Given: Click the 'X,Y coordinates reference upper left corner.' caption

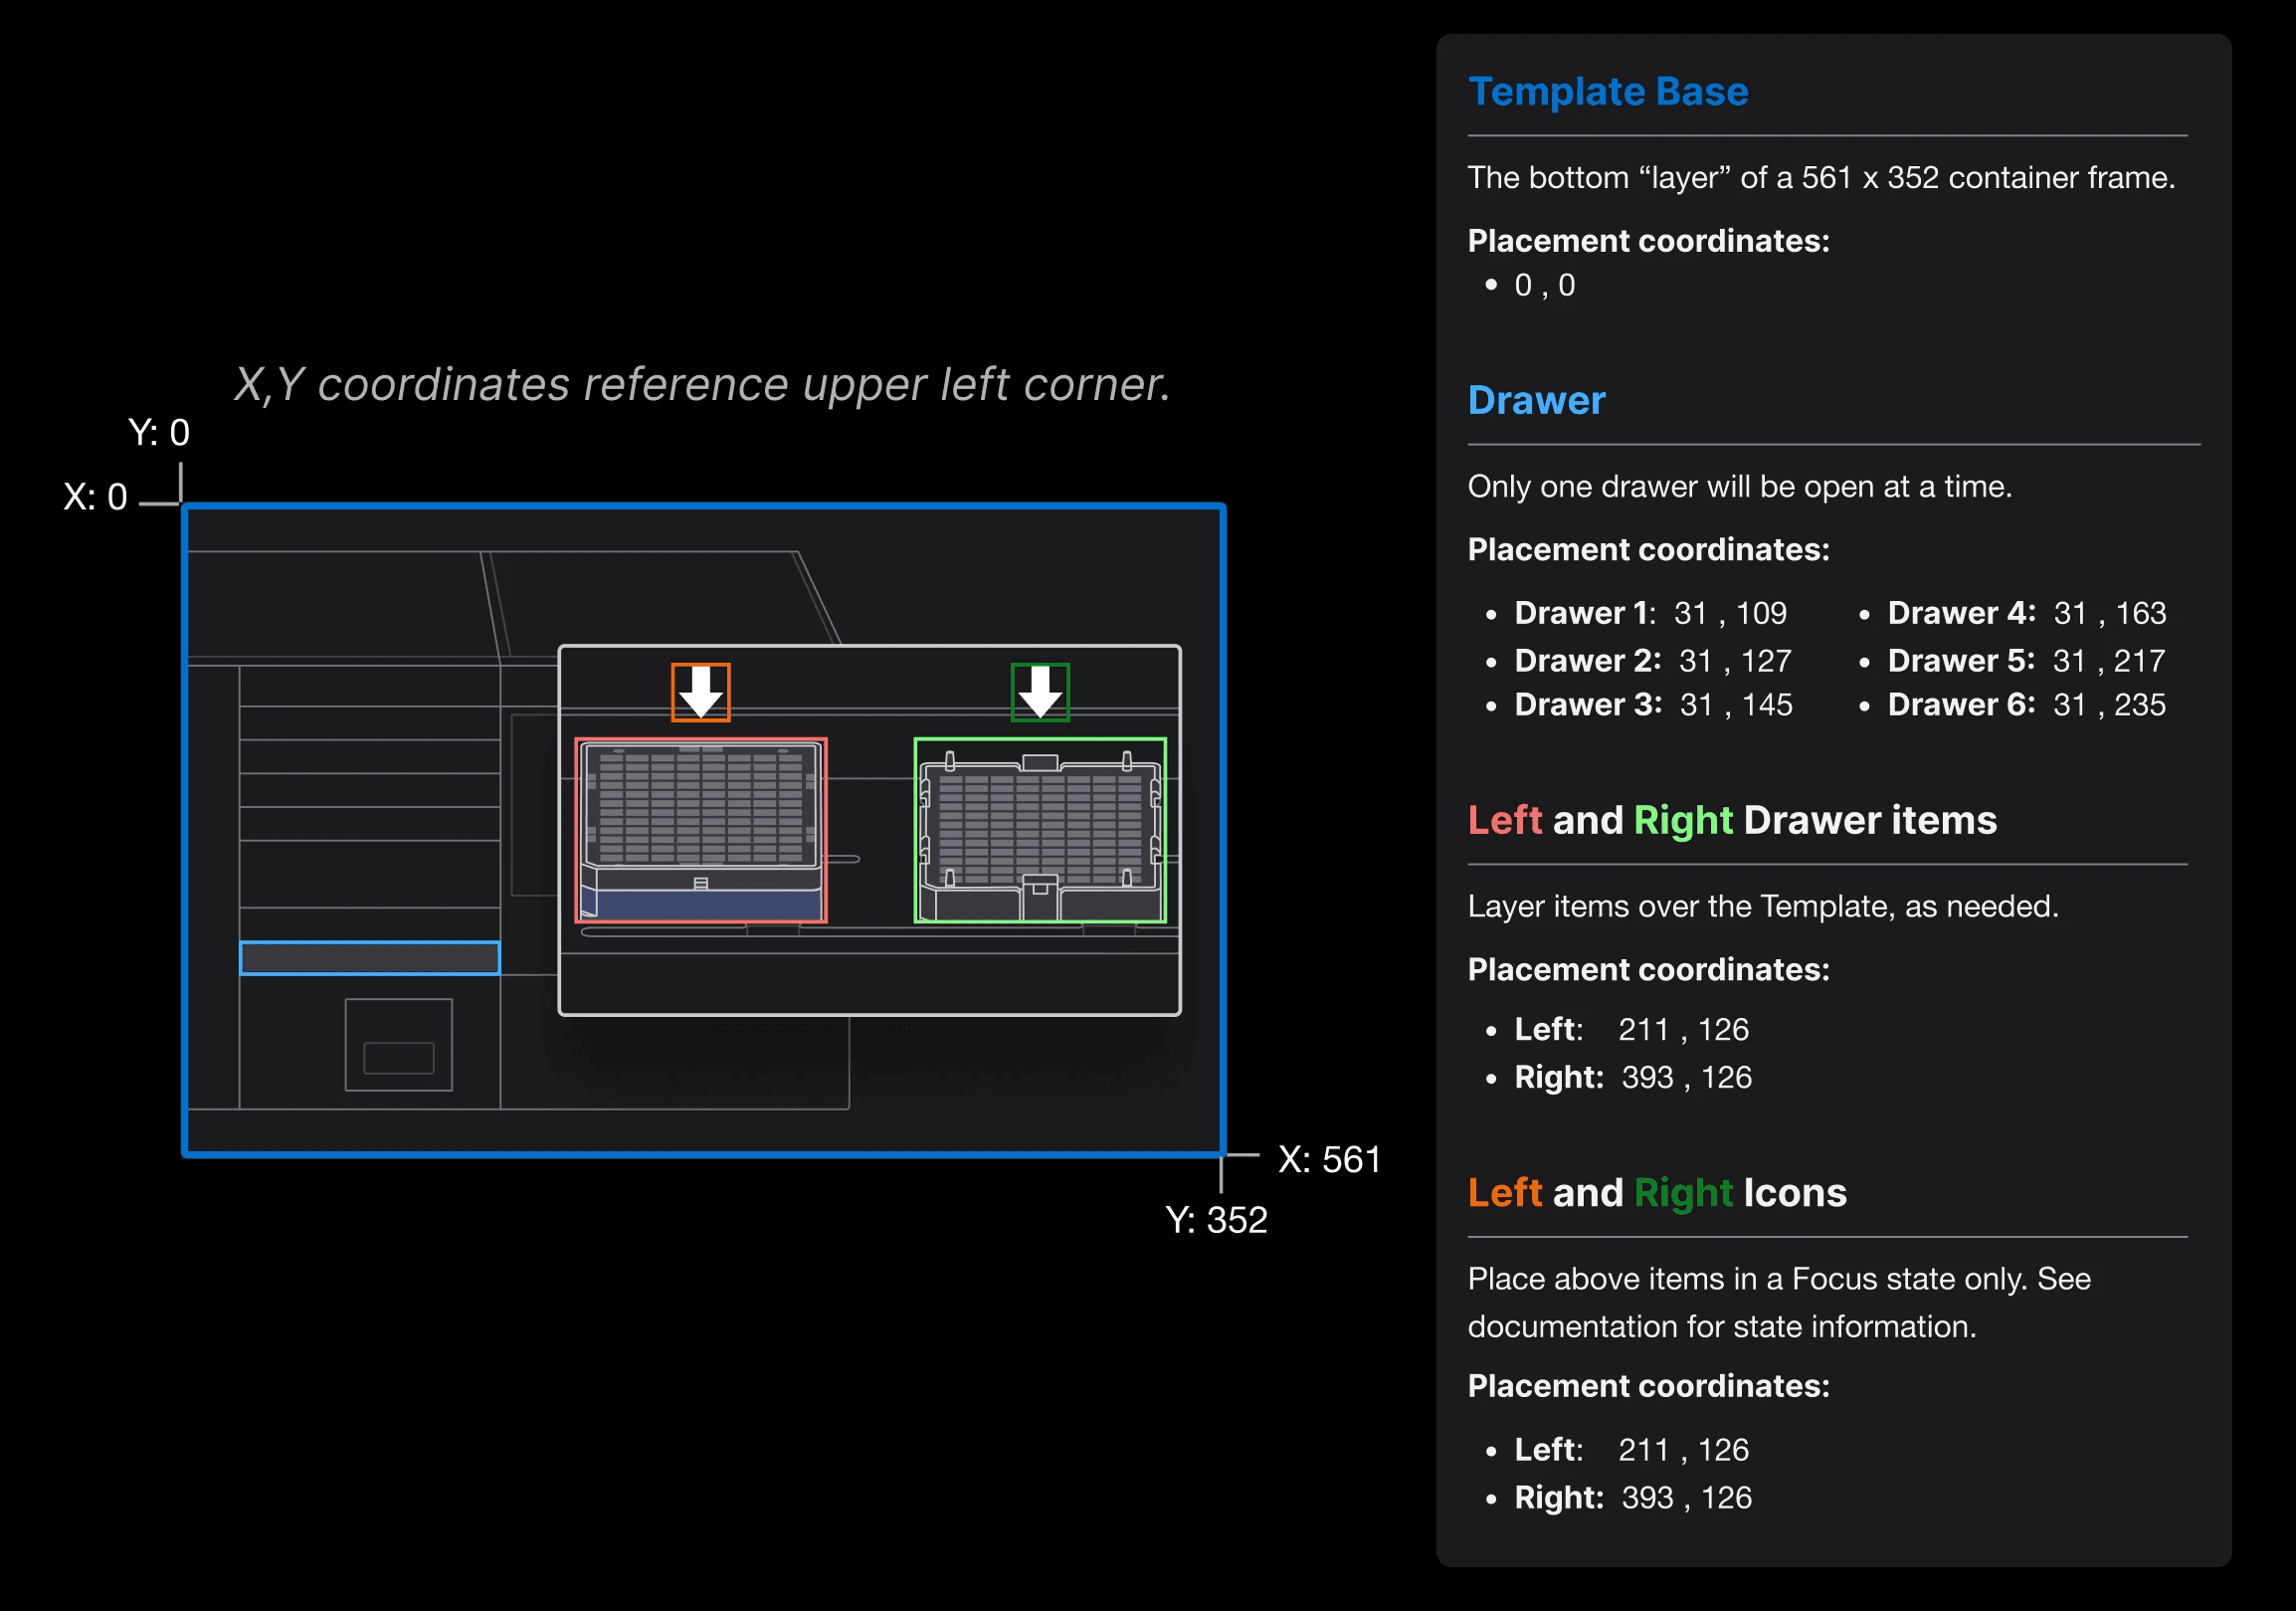Looking at the screenshot, I should 702,385.
